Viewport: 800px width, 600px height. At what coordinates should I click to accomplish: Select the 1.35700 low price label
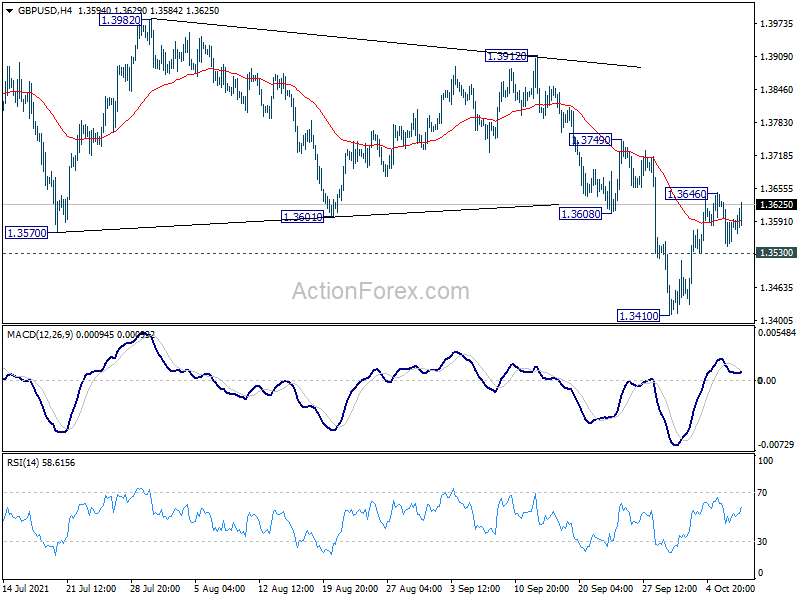click(x=27, y=233)
